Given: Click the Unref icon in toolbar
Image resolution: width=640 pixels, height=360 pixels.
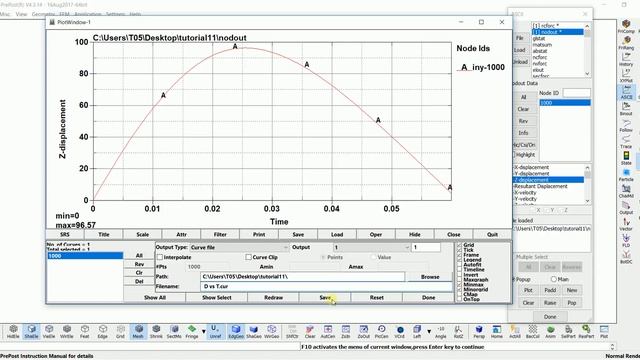Looking at the screenshot, I should coord(215,331).
